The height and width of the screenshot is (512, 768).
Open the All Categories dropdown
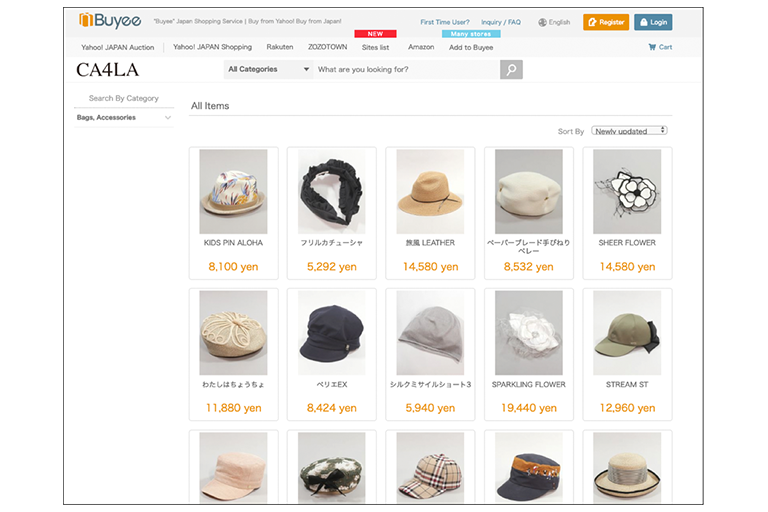click(x=268, y=70)
